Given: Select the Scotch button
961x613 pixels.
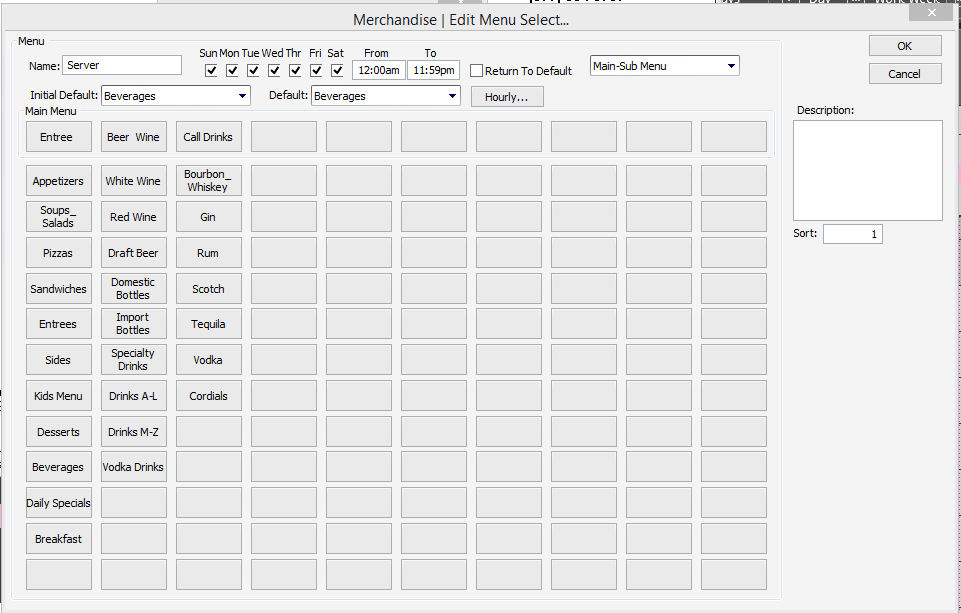Looking at the screenshot, I should (208, 288).
